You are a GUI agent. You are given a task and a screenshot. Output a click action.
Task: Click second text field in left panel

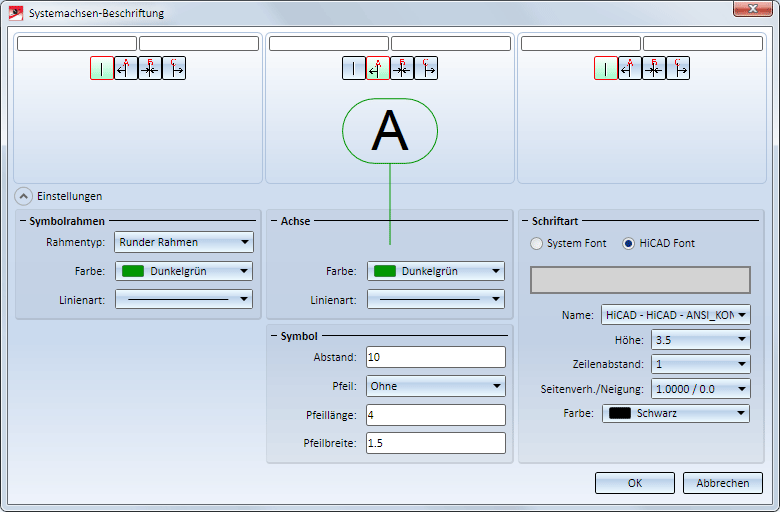point(199,43)
